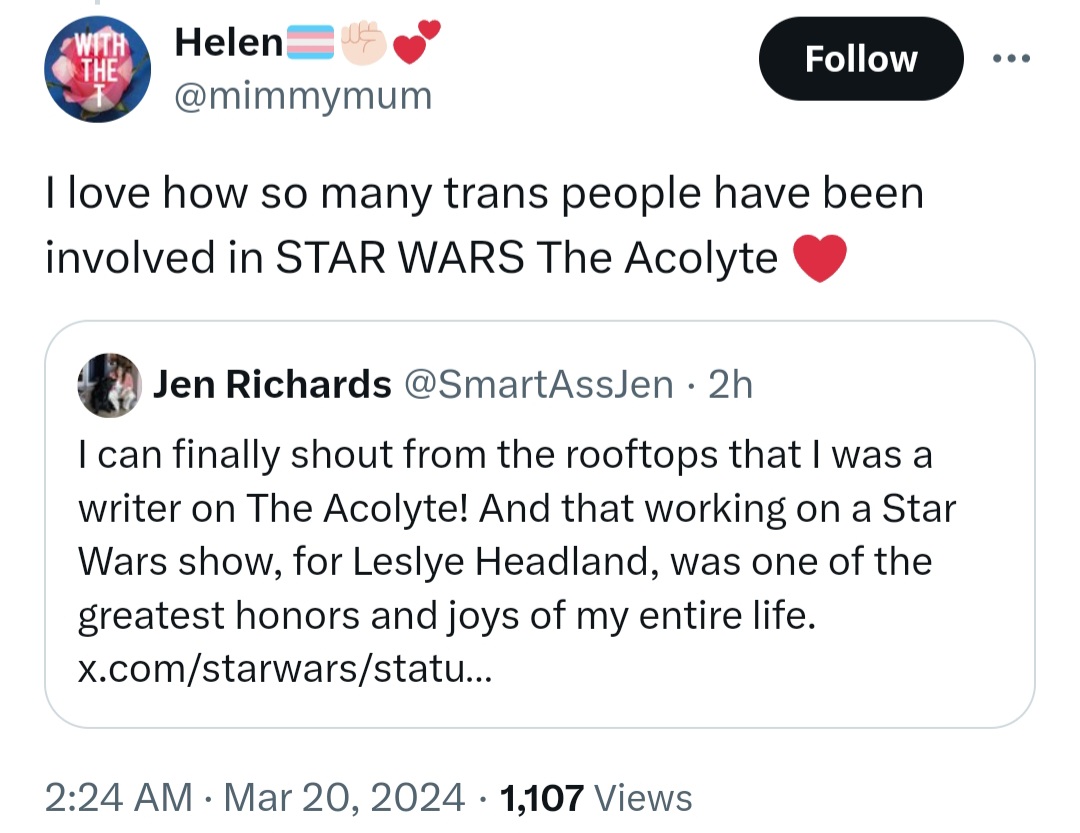
Task: Click the 1,107 Views count
Action: click(596, 798)
